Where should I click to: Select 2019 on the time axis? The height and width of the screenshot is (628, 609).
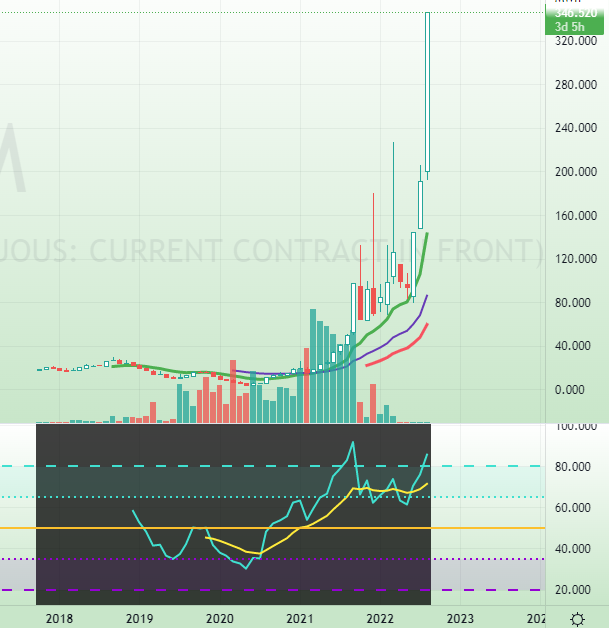(x=139, y=619)
